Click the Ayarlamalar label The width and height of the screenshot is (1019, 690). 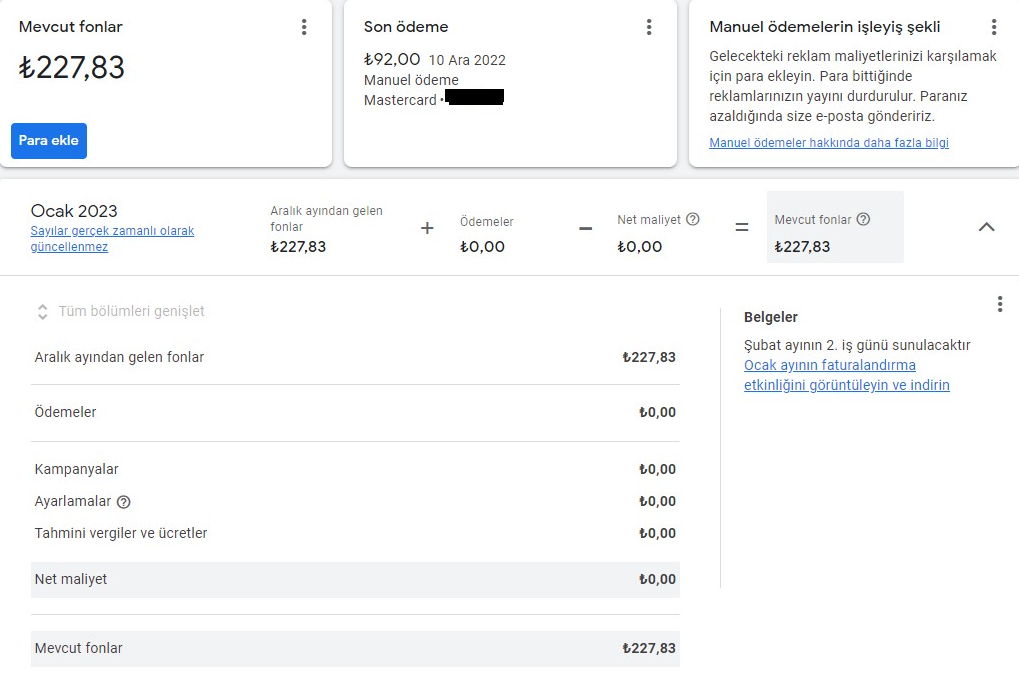73,501
